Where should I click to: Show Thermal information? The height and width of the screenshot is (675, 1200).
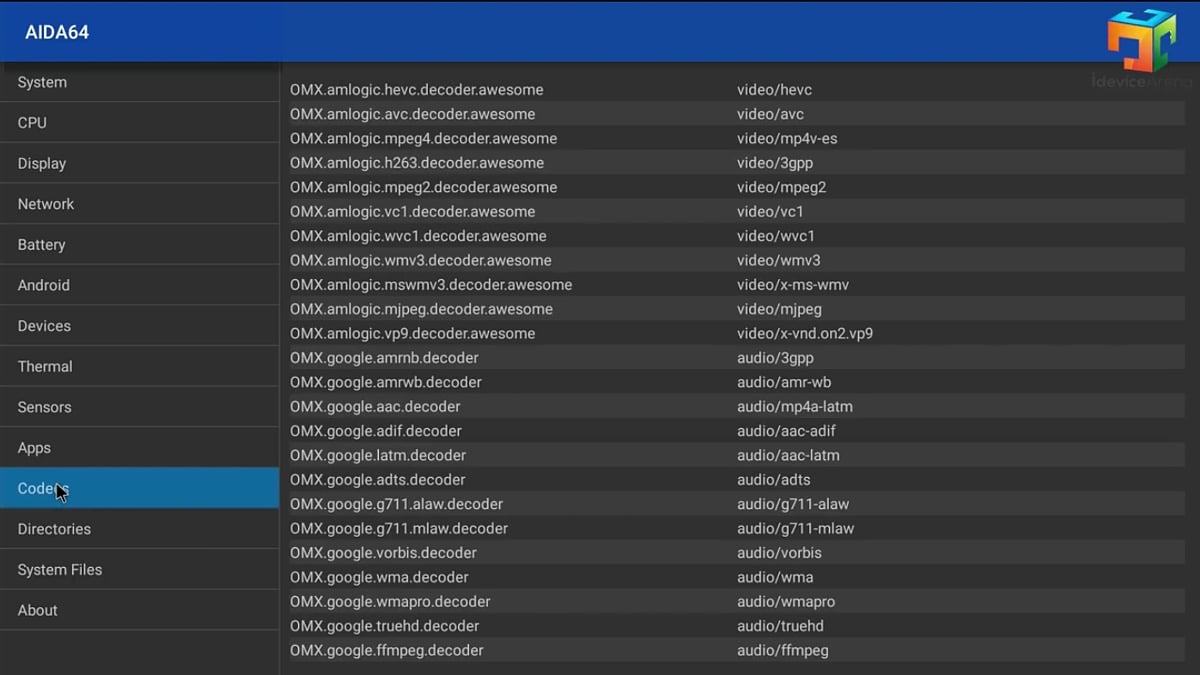[x=139, y=366]
